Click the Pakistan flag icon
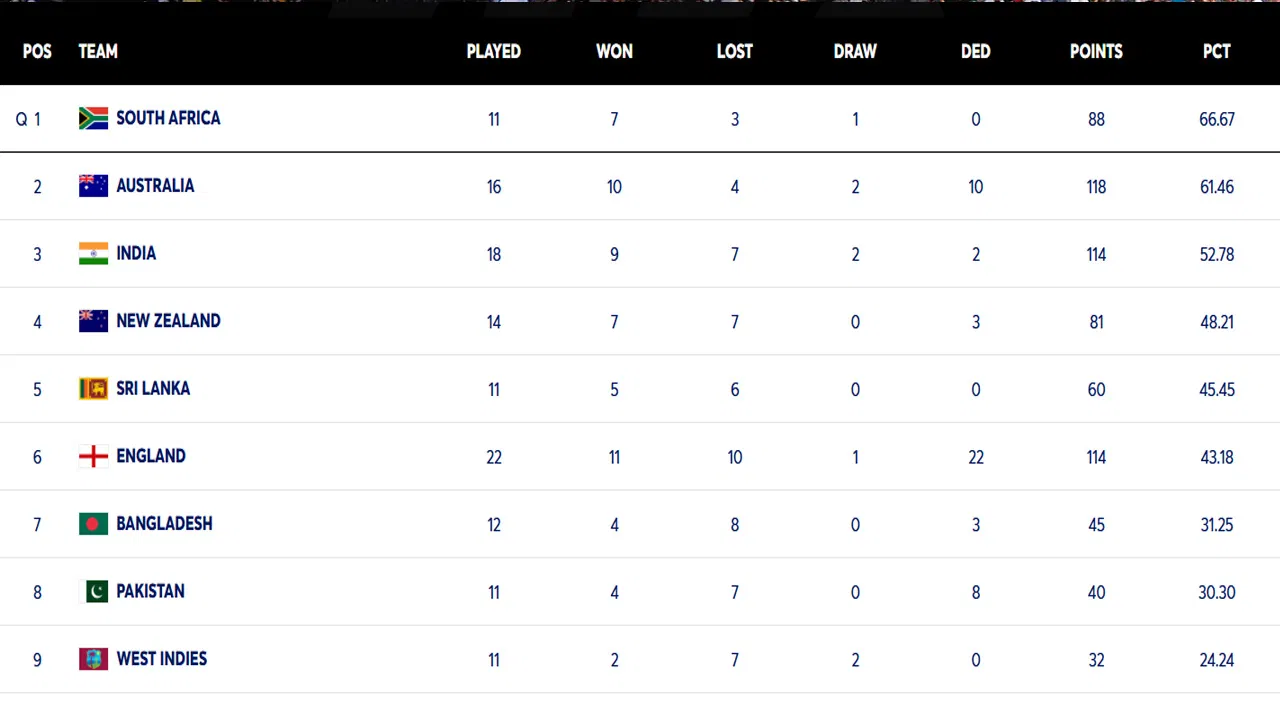This screenshot has width=1280, height=720. coord(93,591)
